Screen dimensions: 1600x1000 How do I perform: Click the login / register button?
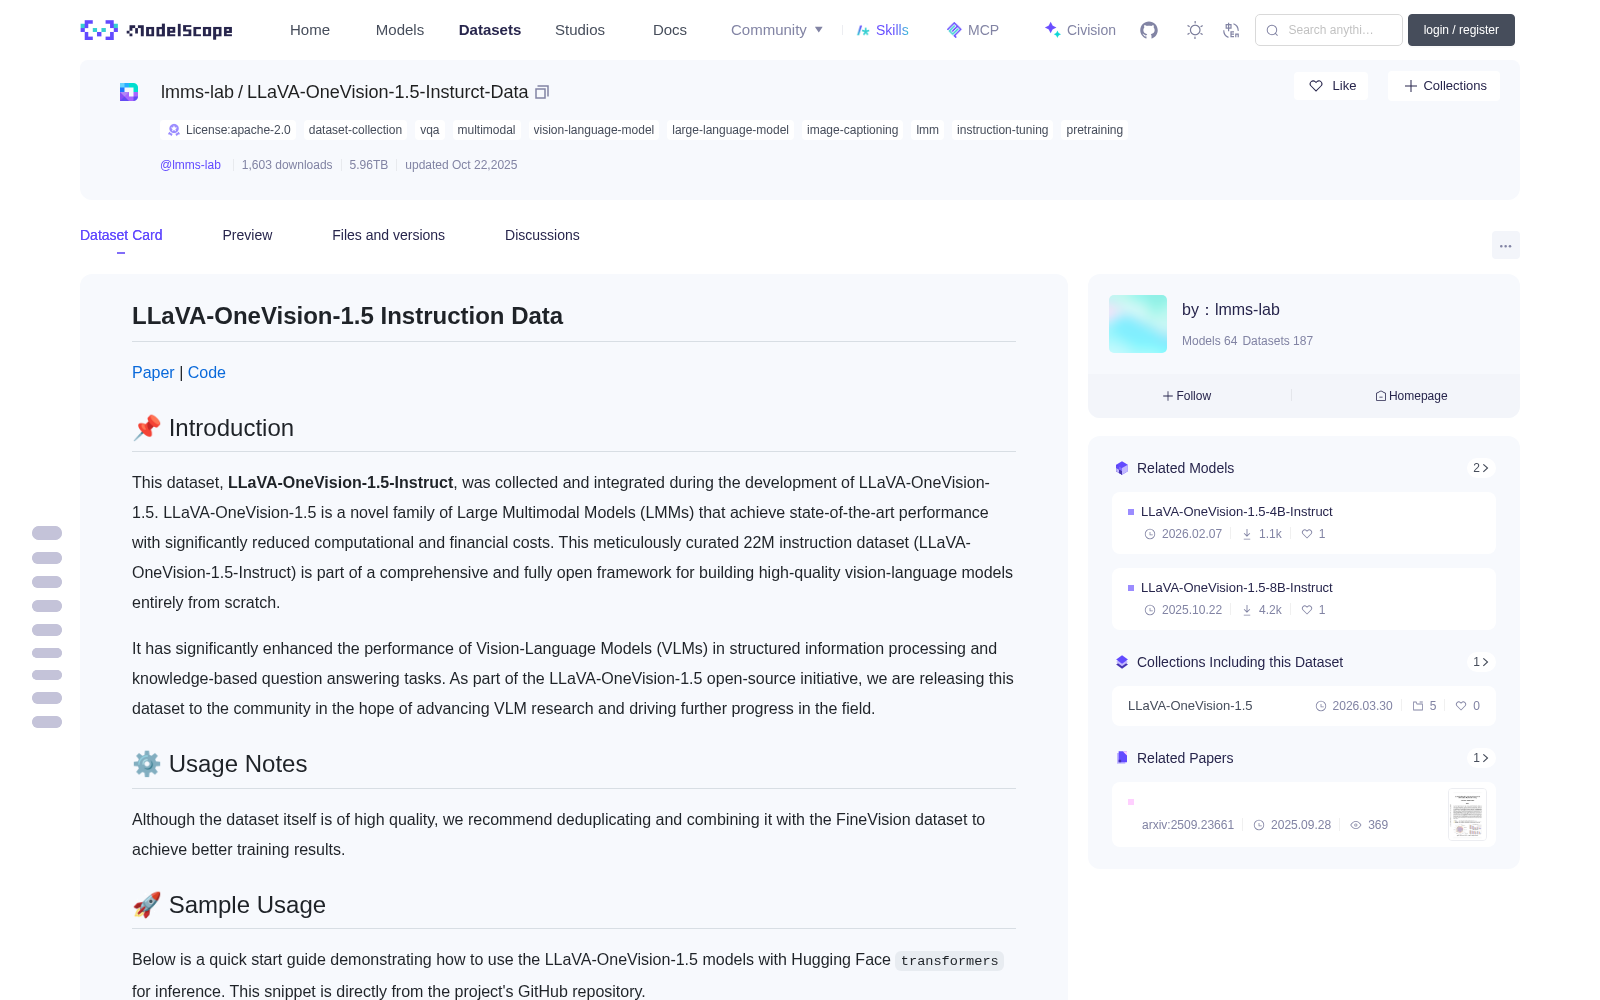click(x=1461, y=30)
